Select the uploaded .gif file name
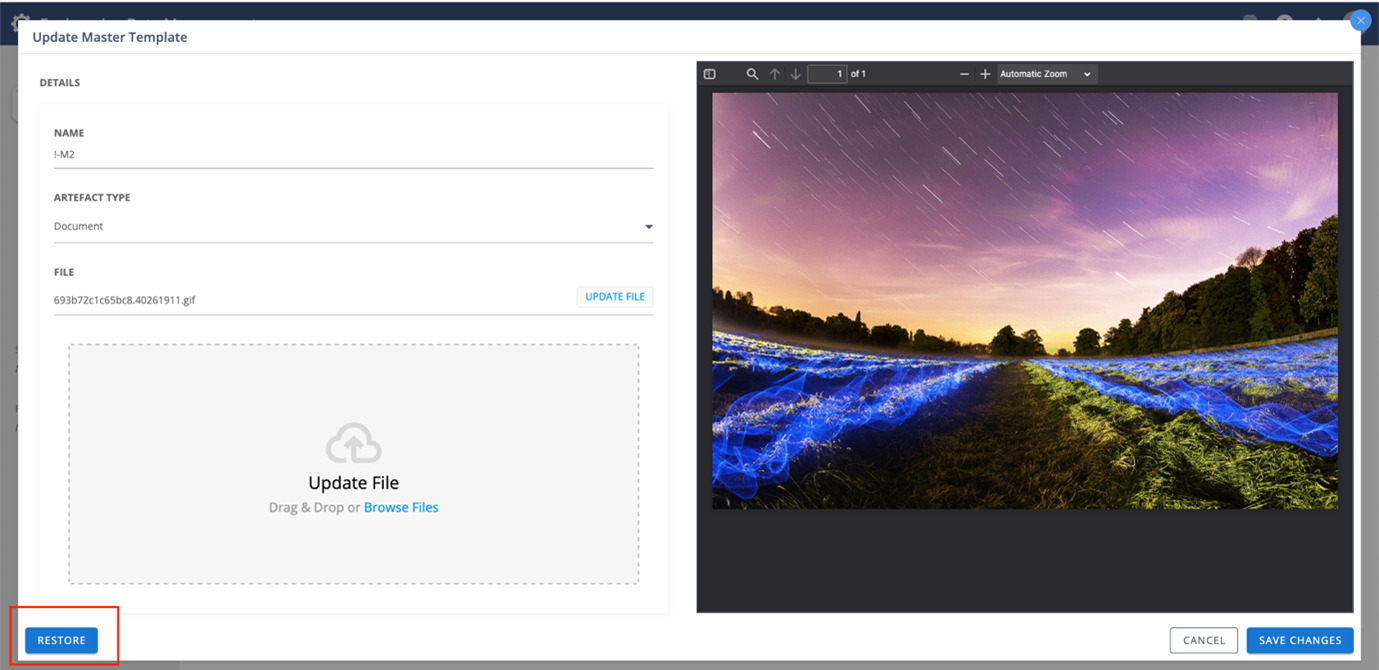 [x=125, y=300]
